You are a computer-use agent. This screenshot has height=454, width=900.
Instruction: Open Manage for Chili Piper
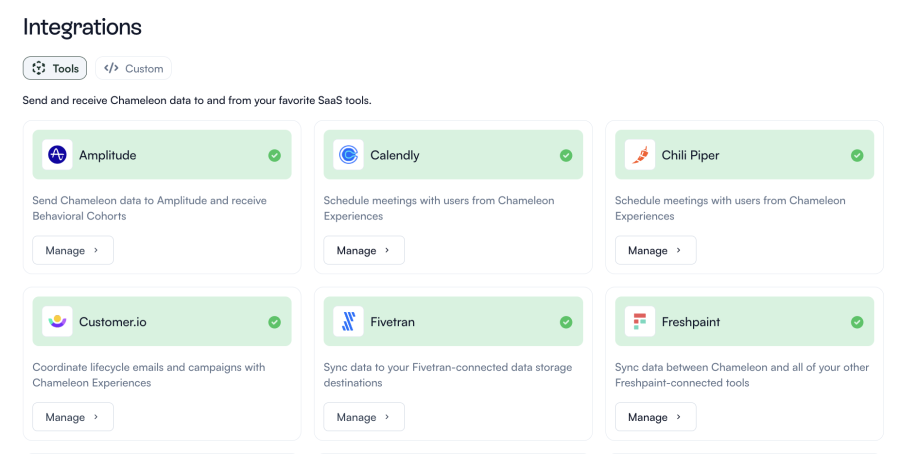(x=655, y=250)
